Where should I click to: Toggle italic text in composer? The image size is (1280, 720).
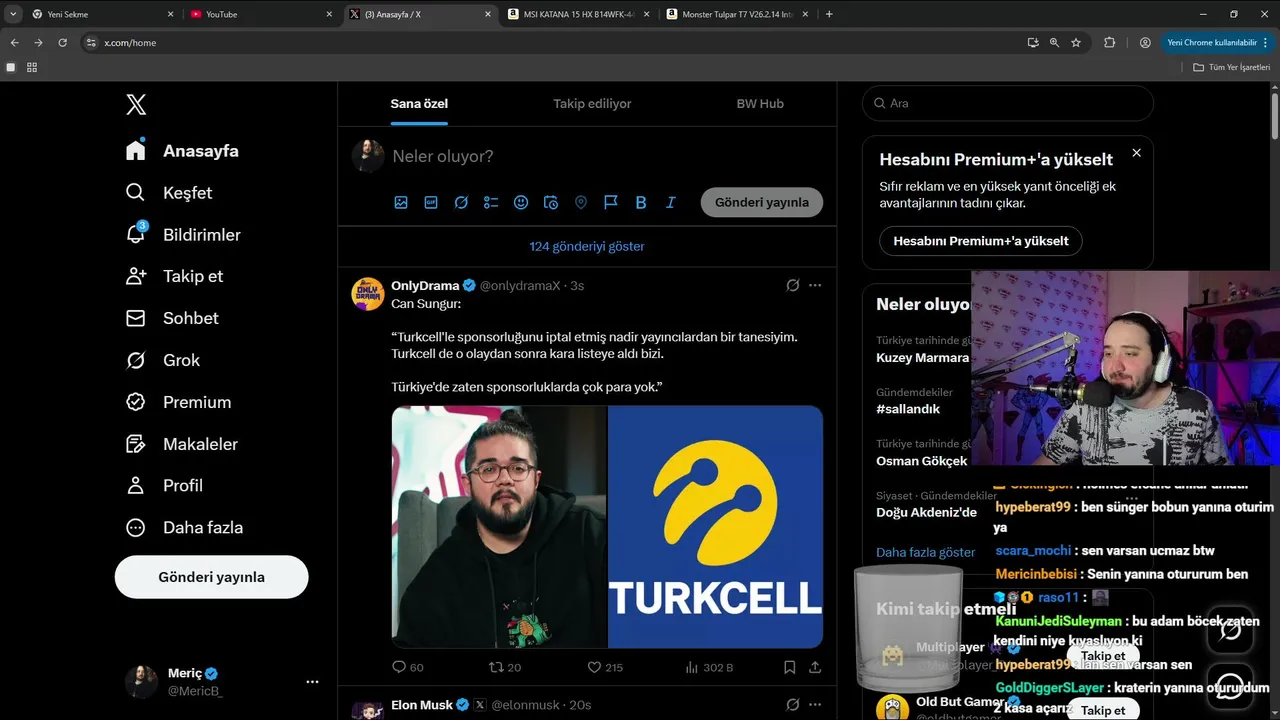(671, 202)
